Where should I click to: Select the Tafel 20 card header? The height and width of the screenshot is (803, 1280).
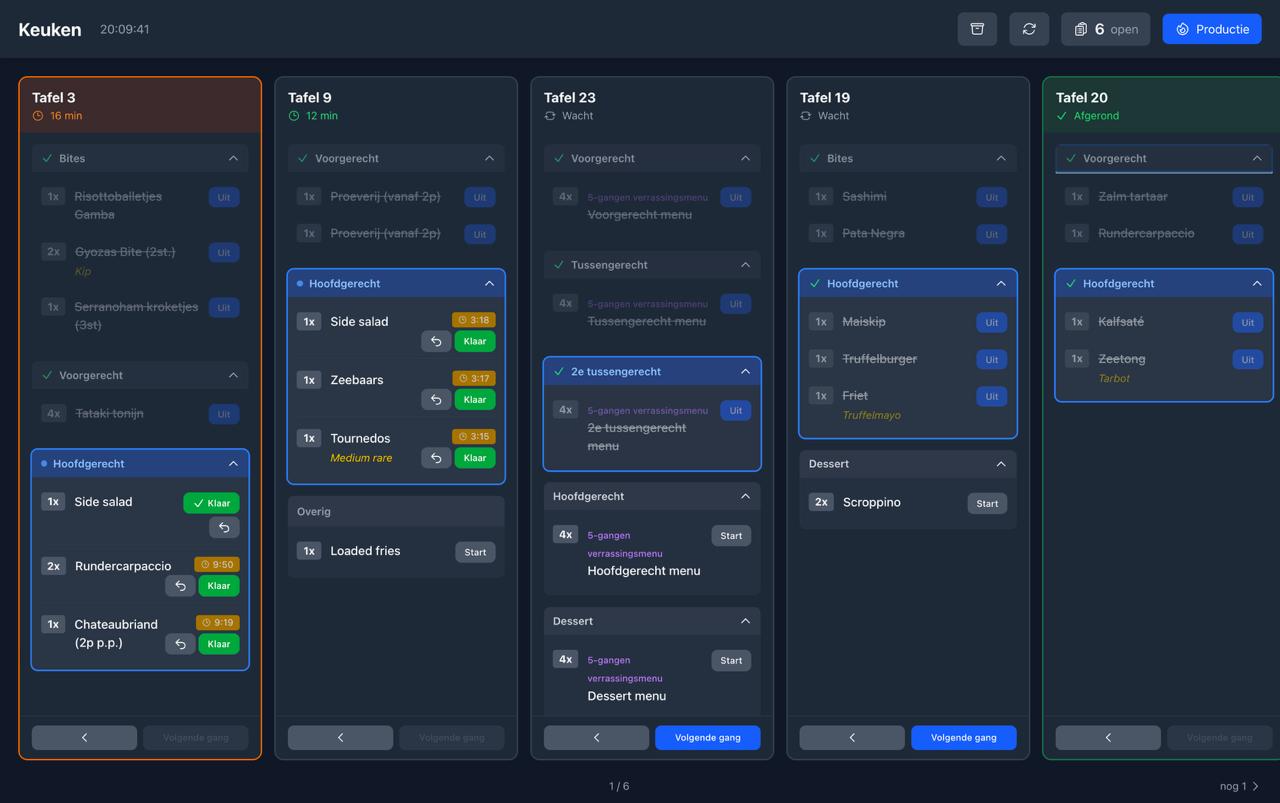[x=1164, y=105]
